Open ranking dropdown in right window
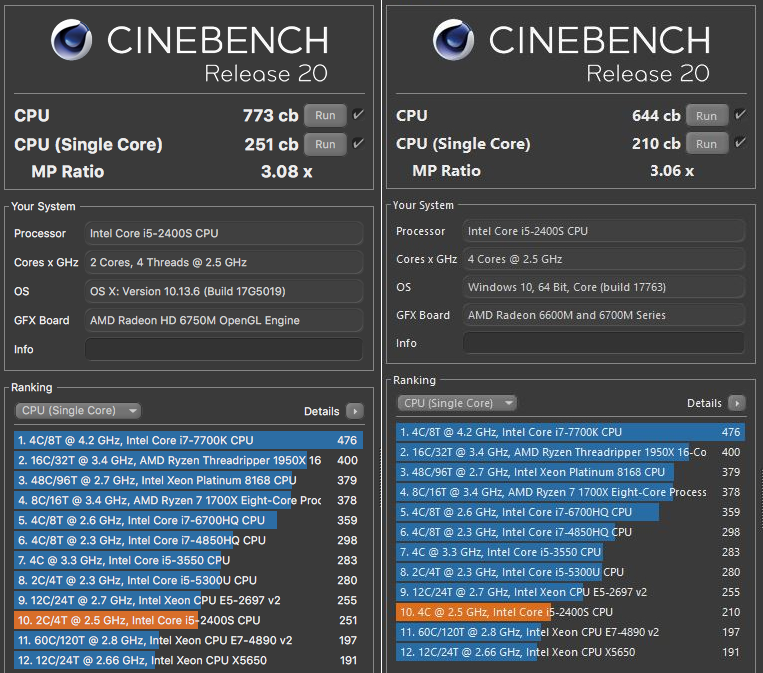This screenshot has height=673, width=763. tap(457, 403)
